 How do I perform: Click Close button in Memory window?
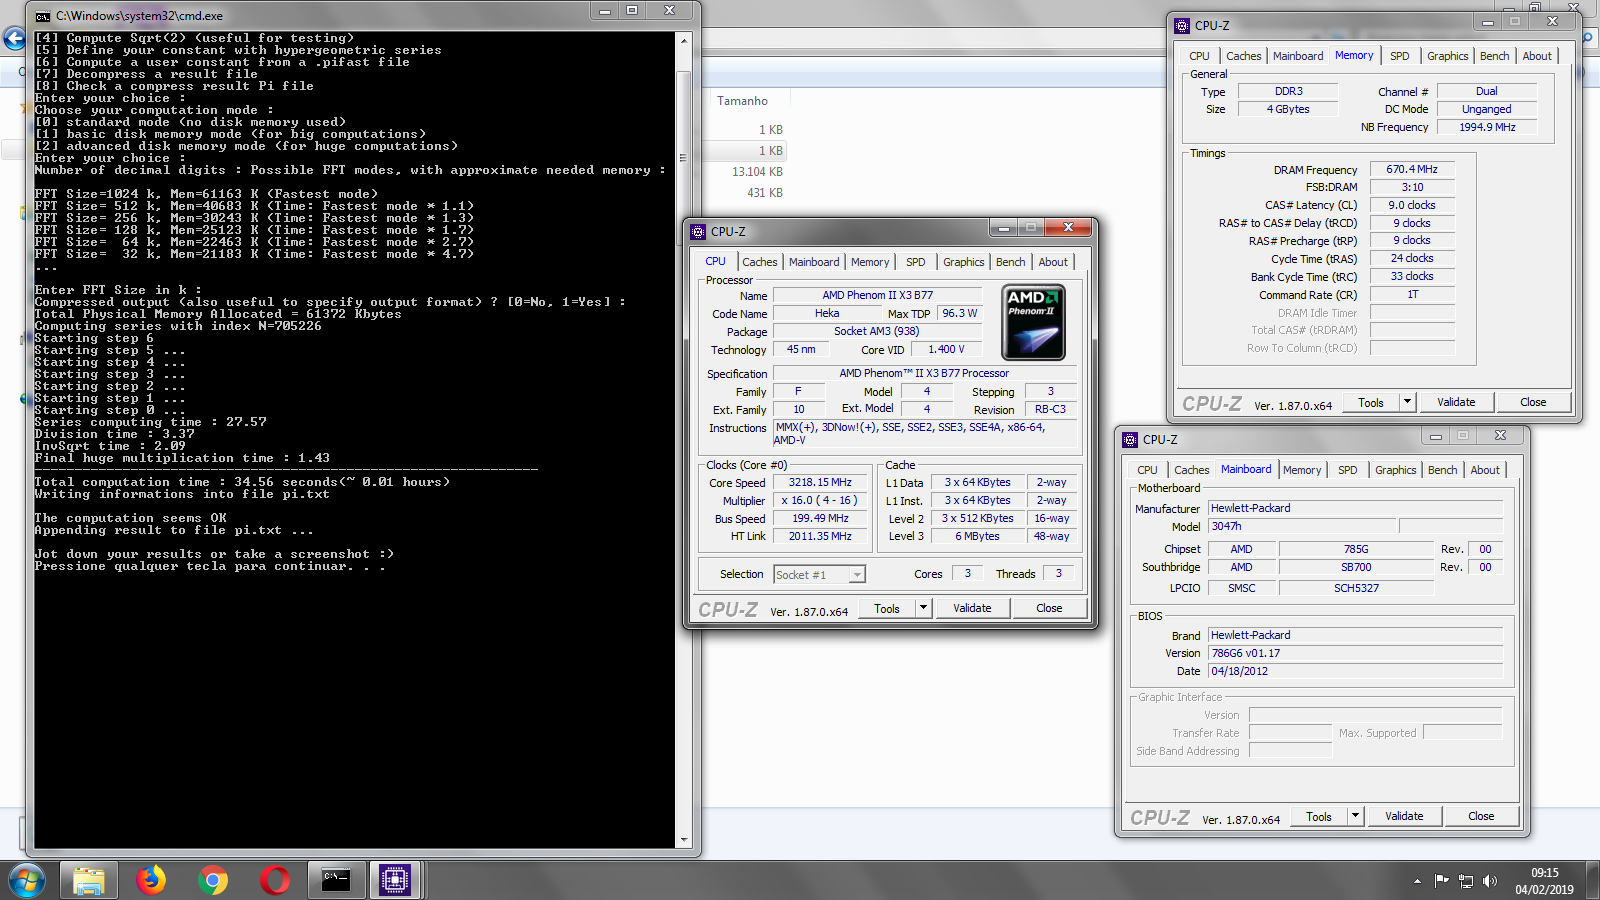pos(1533,402)
